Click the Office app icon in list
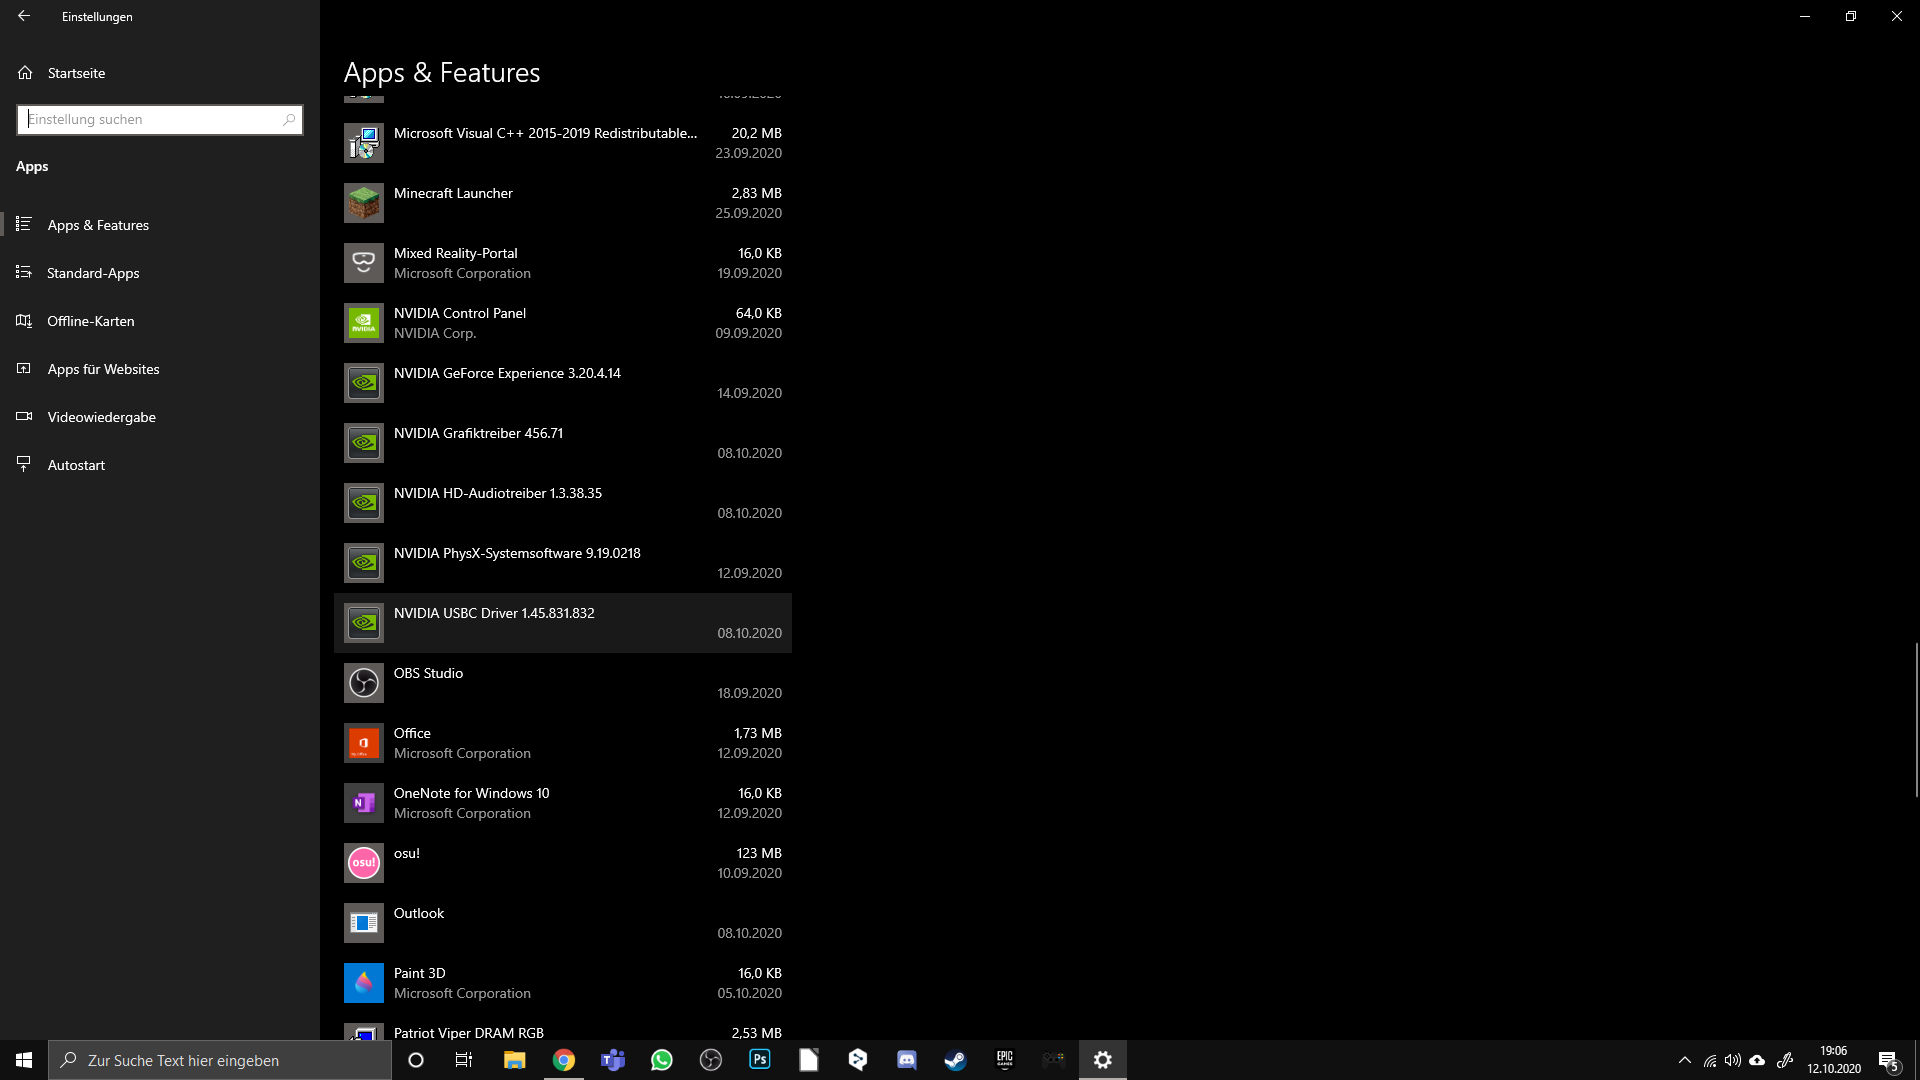The image size is (1920, 1080). (363, 743)
